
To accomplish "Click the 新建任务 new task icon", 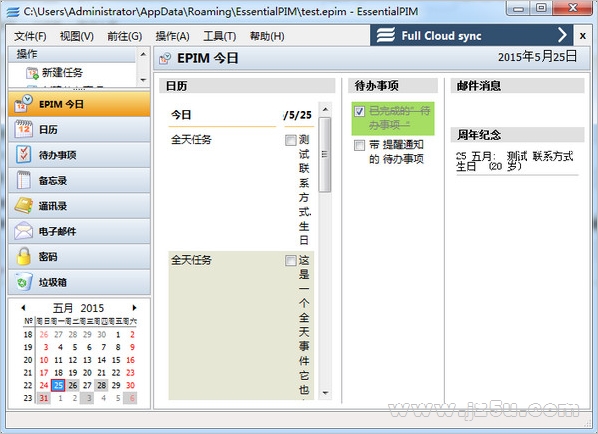I will click(32, 73).
